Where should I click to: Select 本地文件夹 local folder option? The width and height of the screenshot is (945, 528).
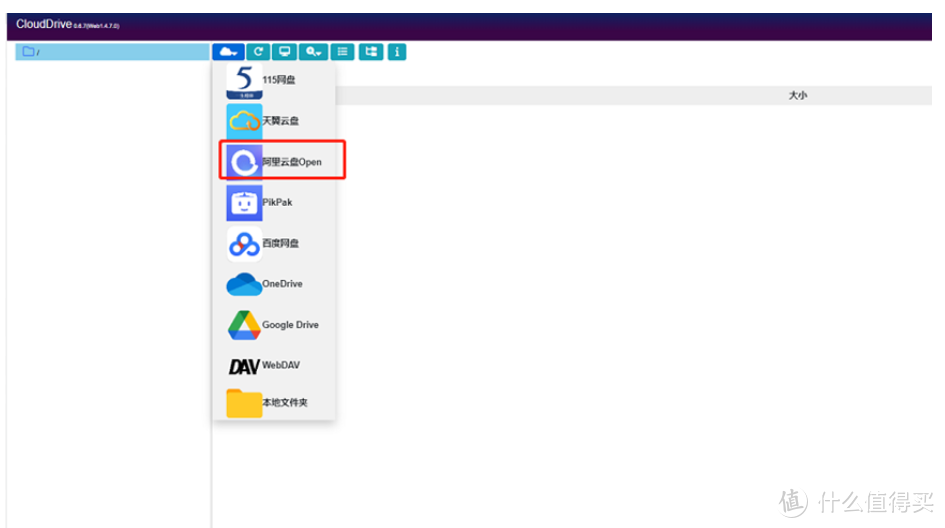coord(274,403)
